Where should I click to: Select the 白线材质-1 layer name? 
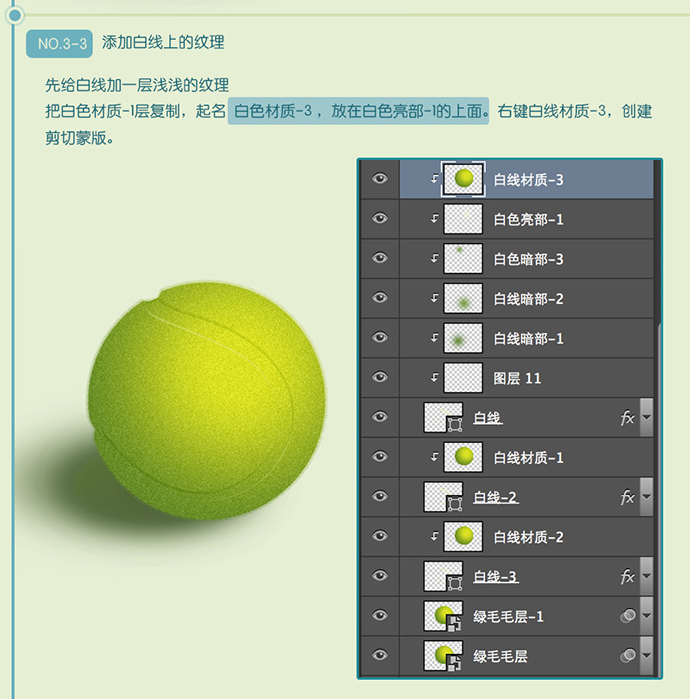pyautogui.click(x=528, y=457)
